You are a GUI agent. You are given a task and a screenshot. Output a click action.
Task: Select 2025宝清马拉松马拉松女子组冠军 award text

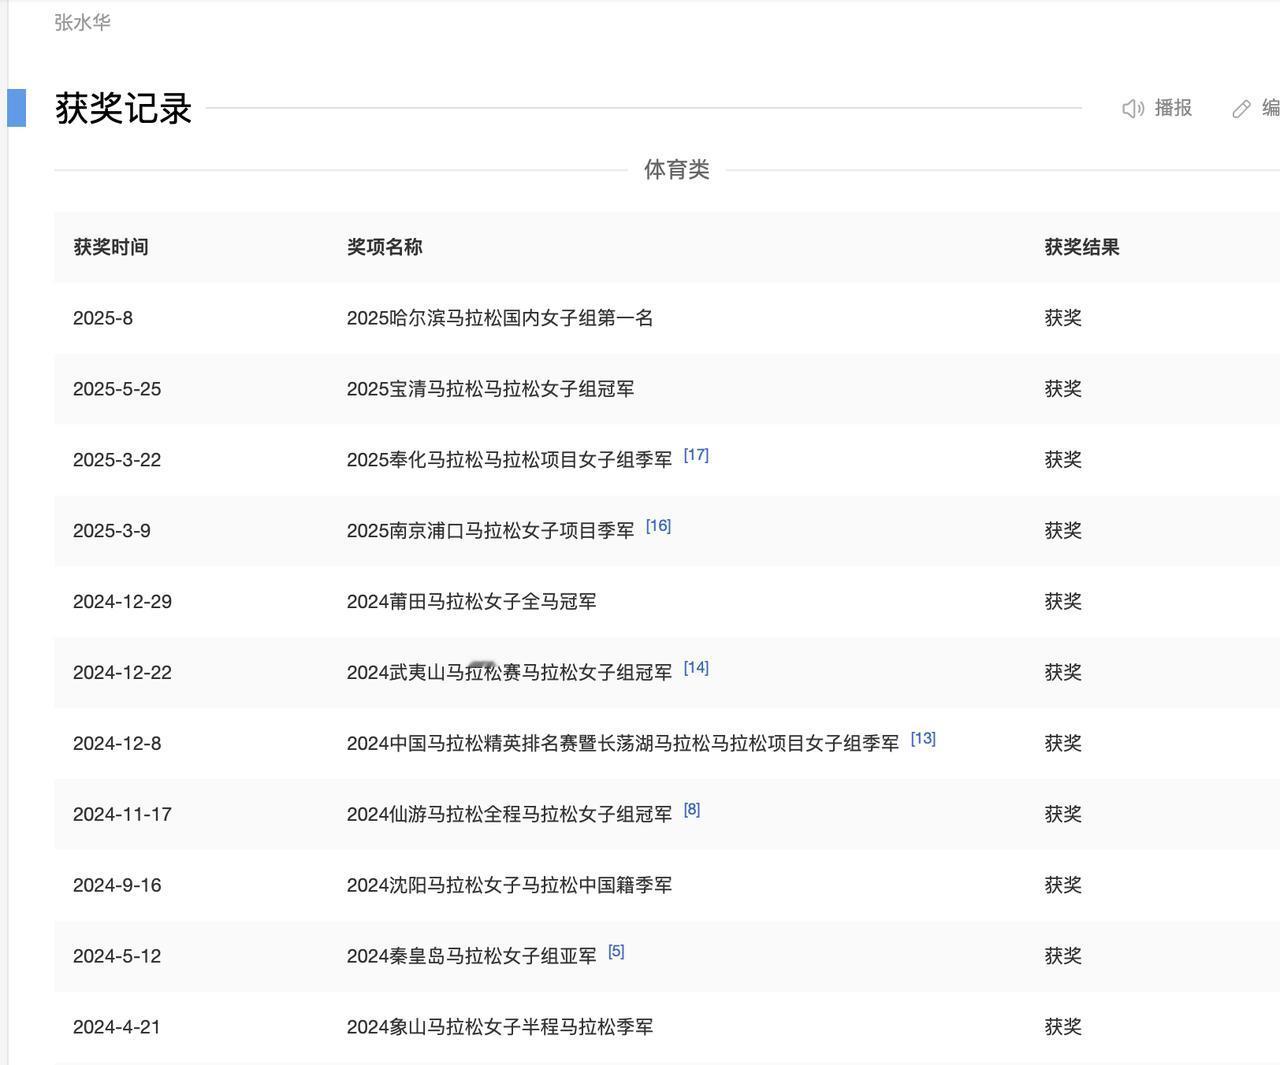click(490, 389)
